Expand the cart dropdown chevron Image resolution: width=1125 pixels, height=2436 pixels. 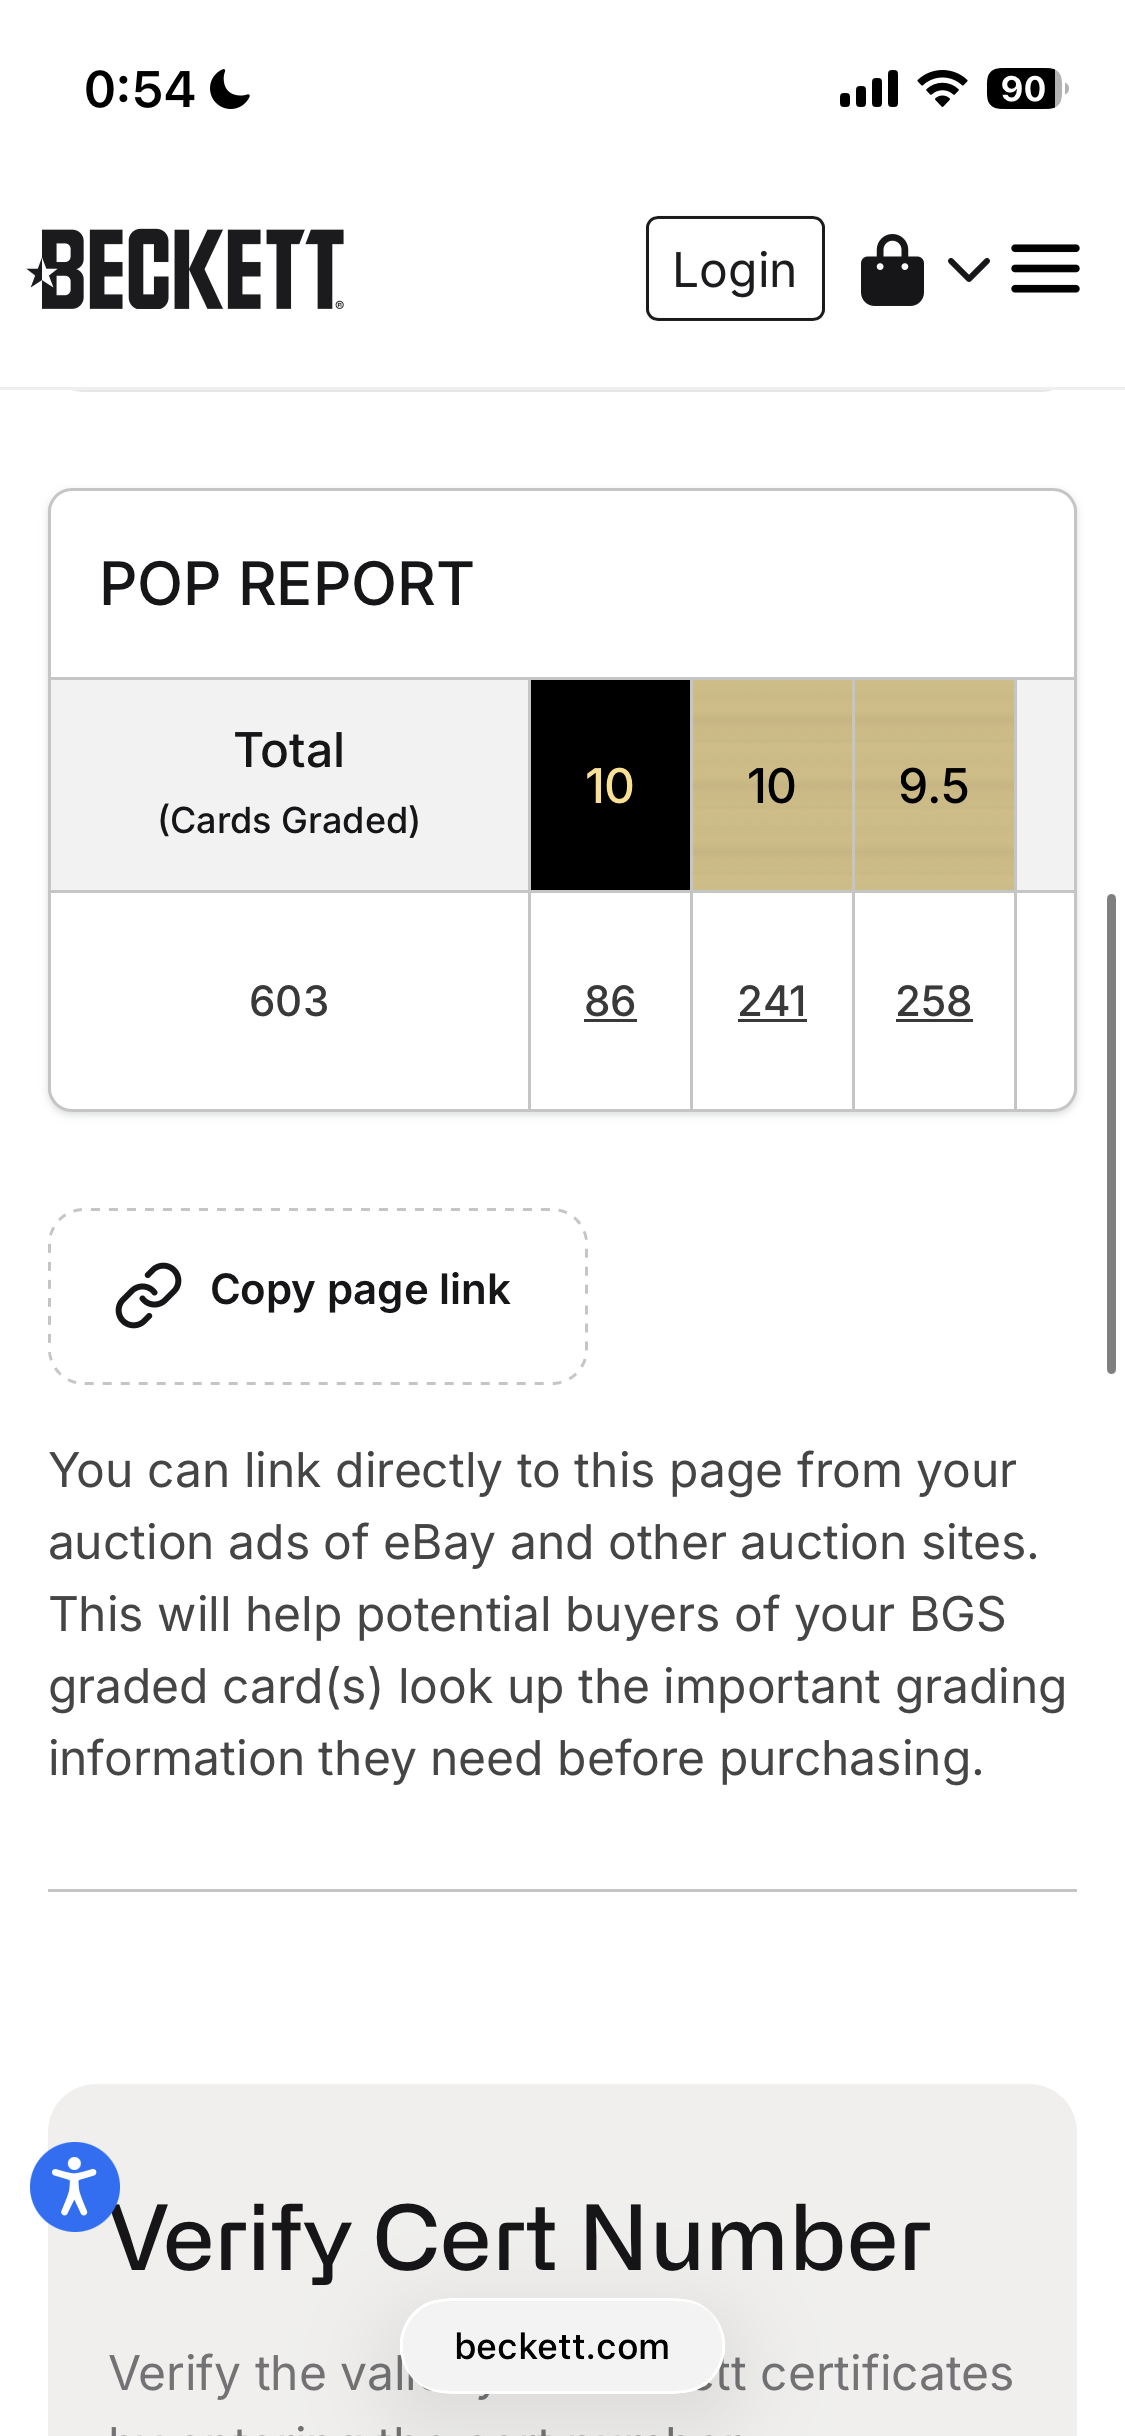point(968,269)
